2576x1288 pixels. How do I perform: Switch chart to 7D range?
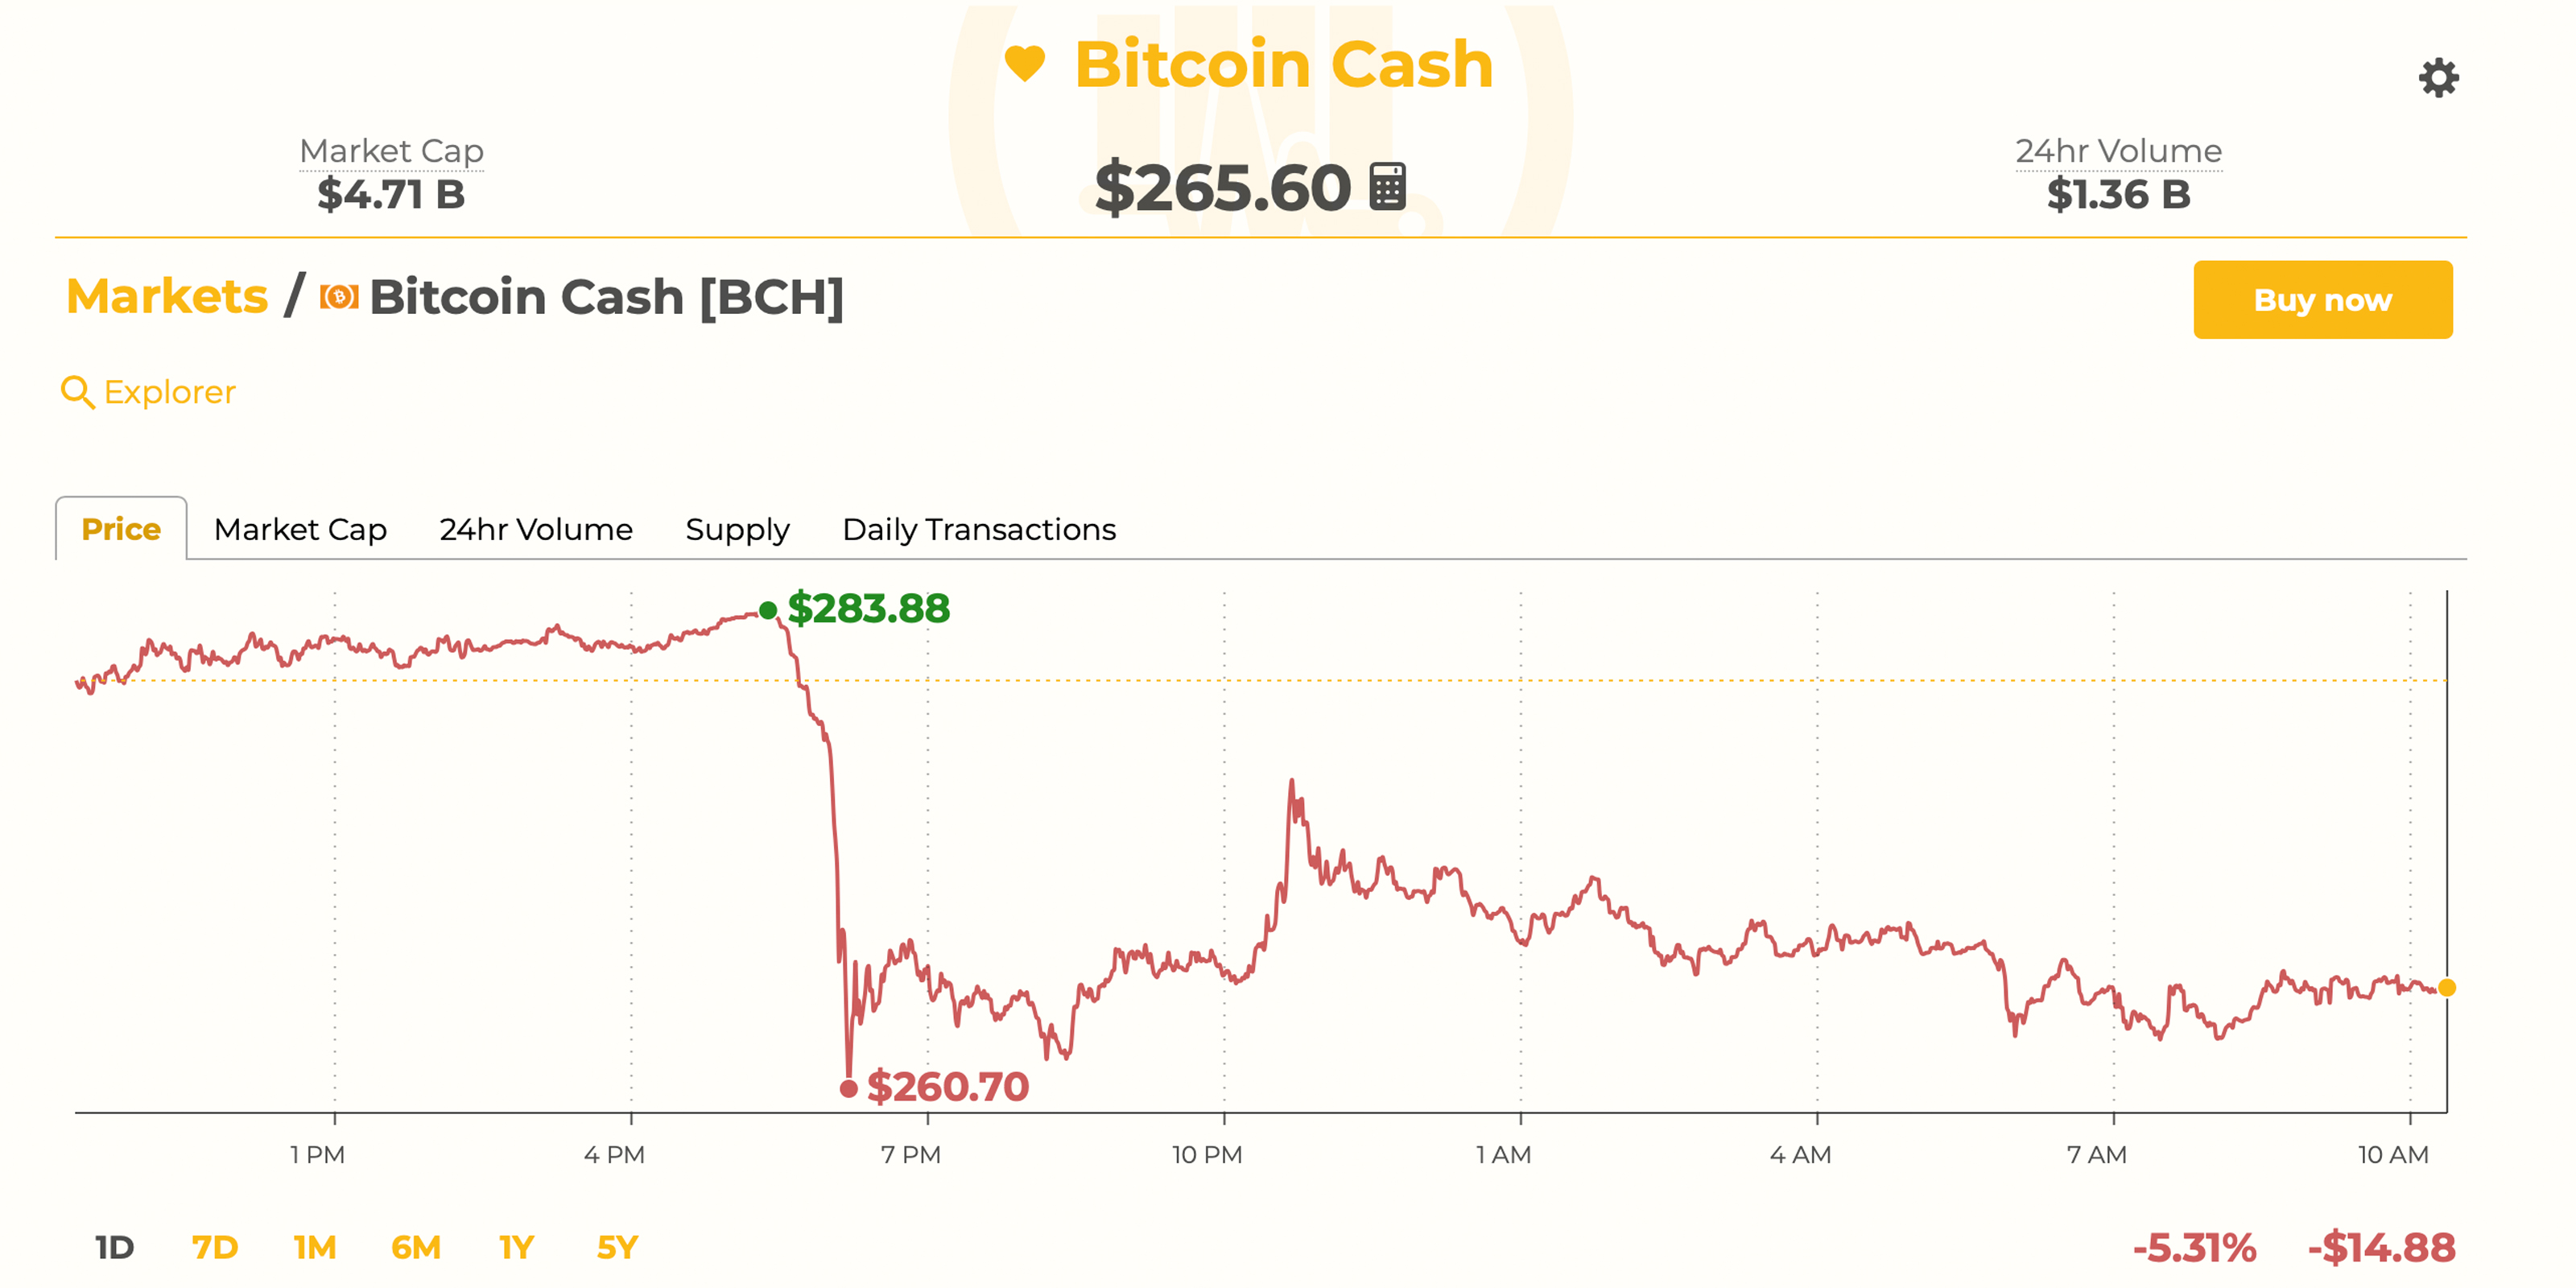click(215, 1247)
